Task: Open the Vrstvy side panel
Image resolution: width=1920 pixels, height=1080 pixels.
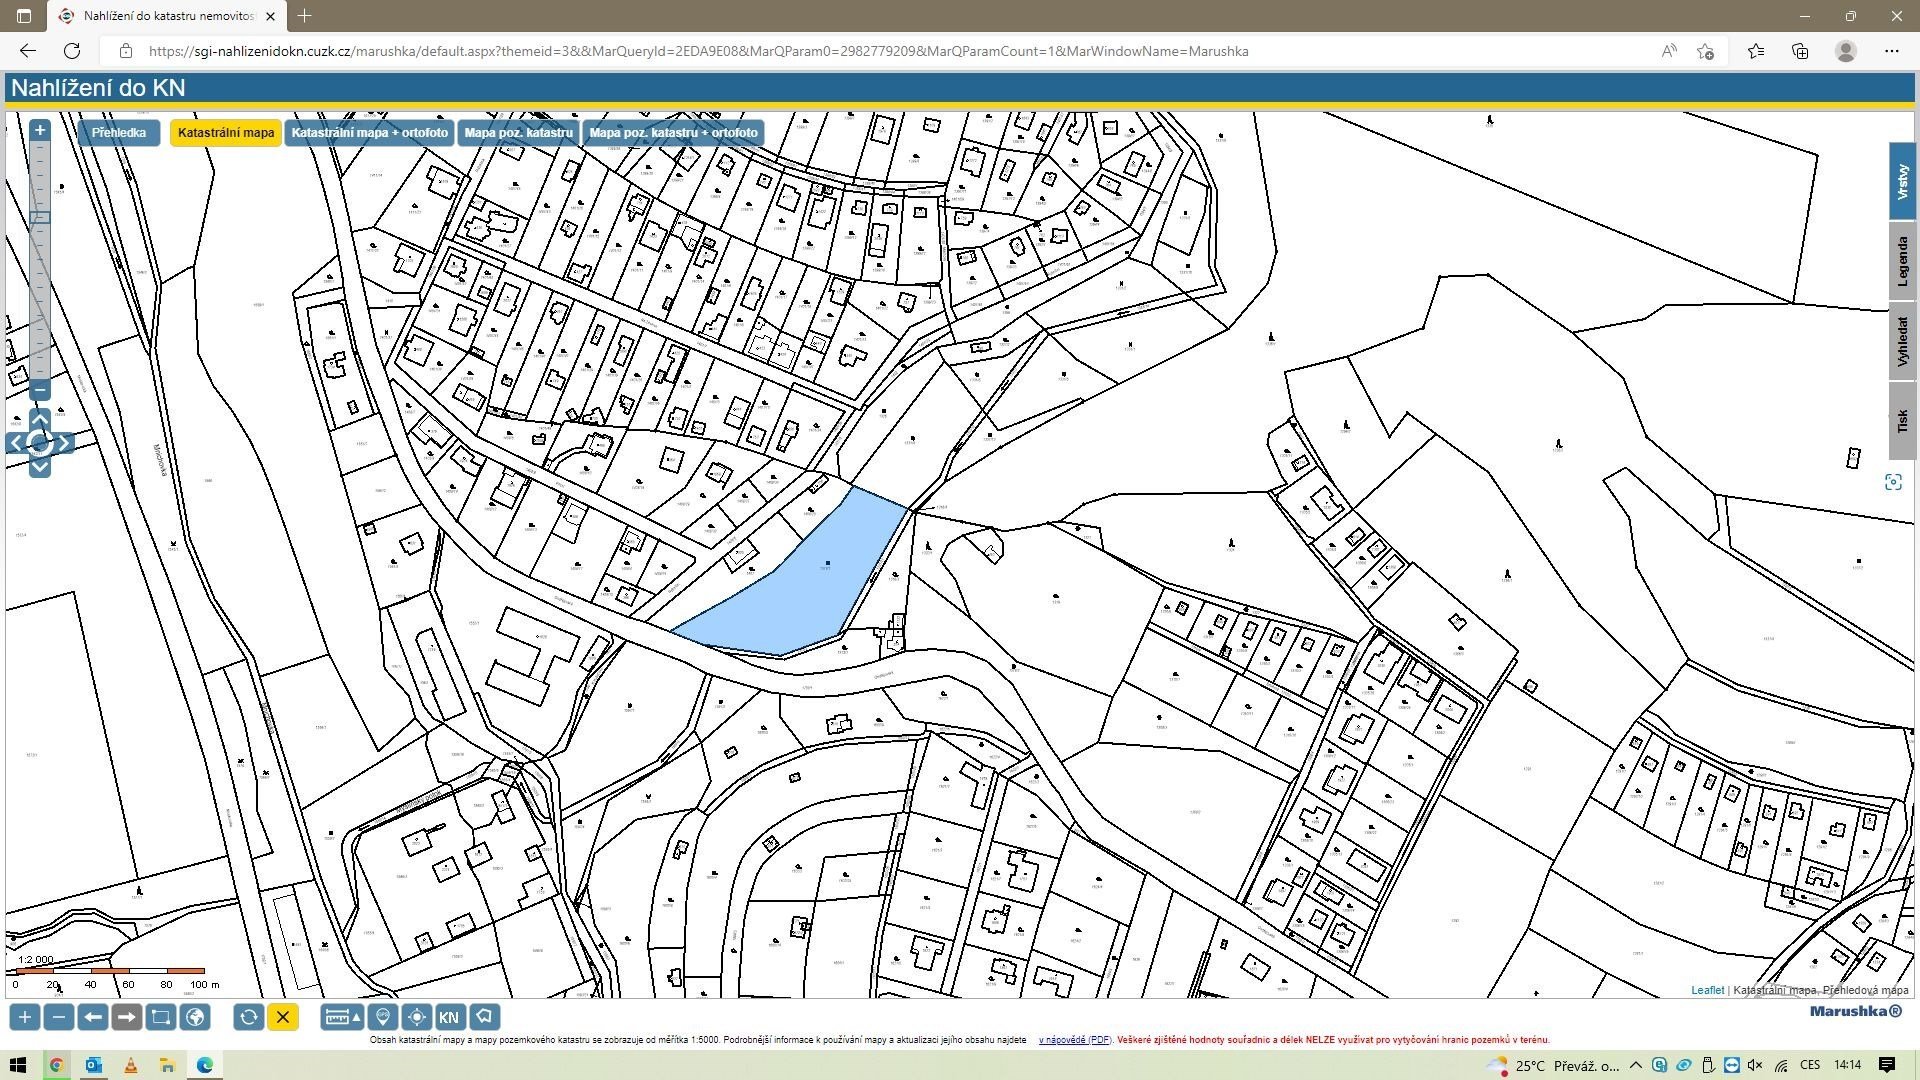Action: point(1903,182)
